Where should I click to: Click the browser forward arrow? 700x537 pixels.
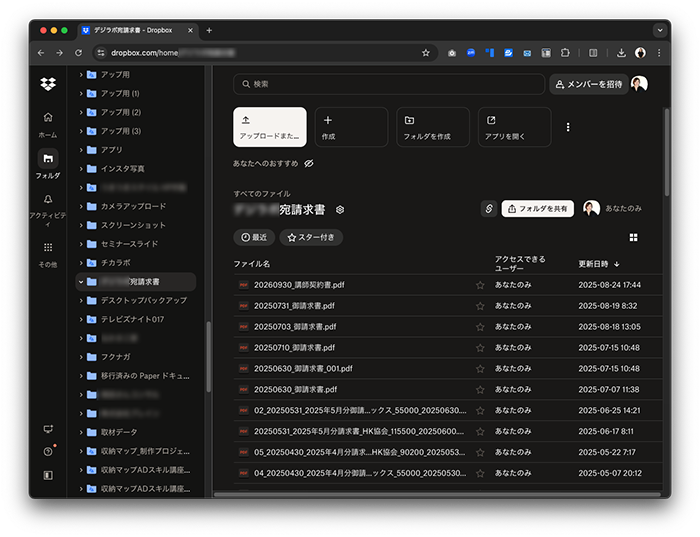(59, 53)
